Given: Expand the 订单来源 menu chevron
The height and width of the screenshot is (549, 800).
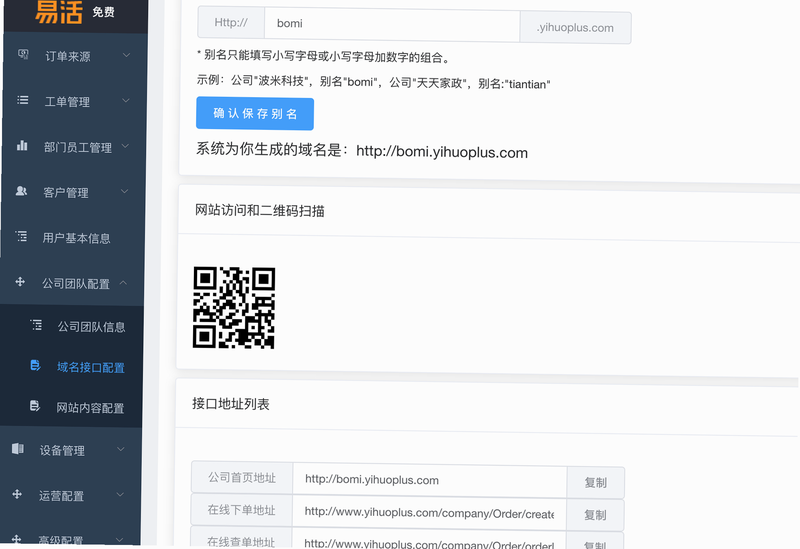Looking at the screenshot, I should click(126, 55).
